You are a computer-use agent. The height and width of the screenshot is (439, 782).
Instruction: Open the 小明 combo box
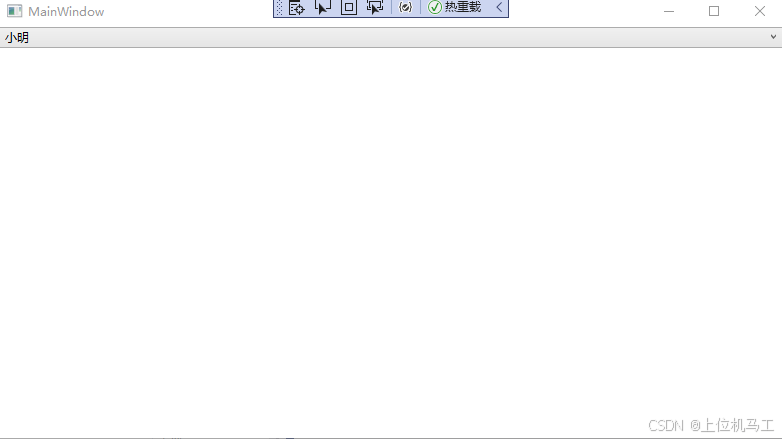391,37
